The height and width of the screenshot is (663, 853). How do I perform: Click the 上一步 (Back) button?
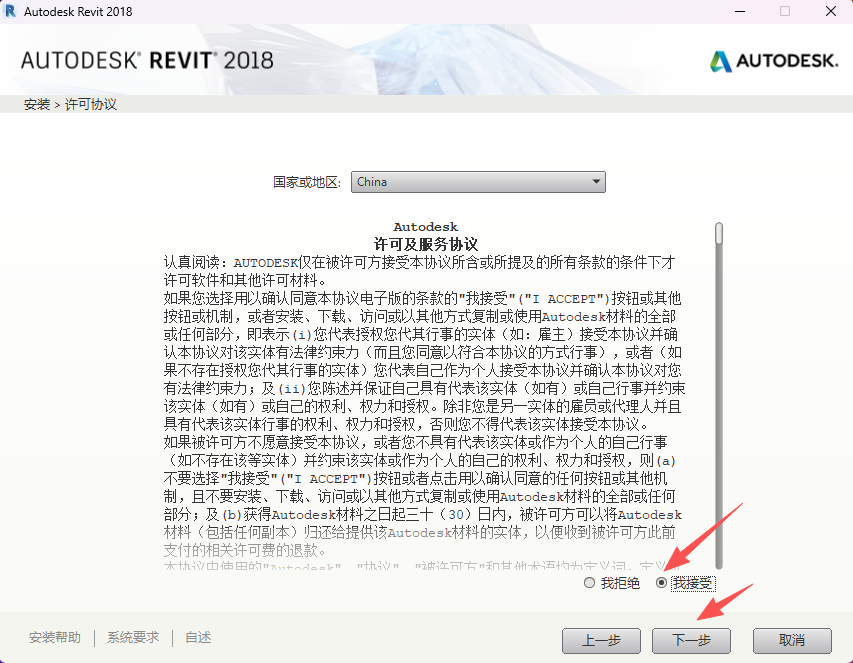[x=601, y=640]
